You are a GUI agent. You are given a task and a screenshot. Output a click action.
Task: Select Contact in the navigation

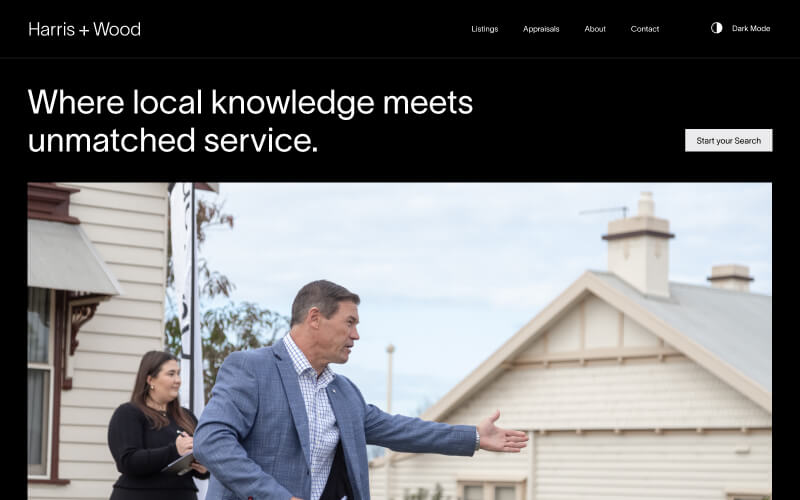(644, 29)
